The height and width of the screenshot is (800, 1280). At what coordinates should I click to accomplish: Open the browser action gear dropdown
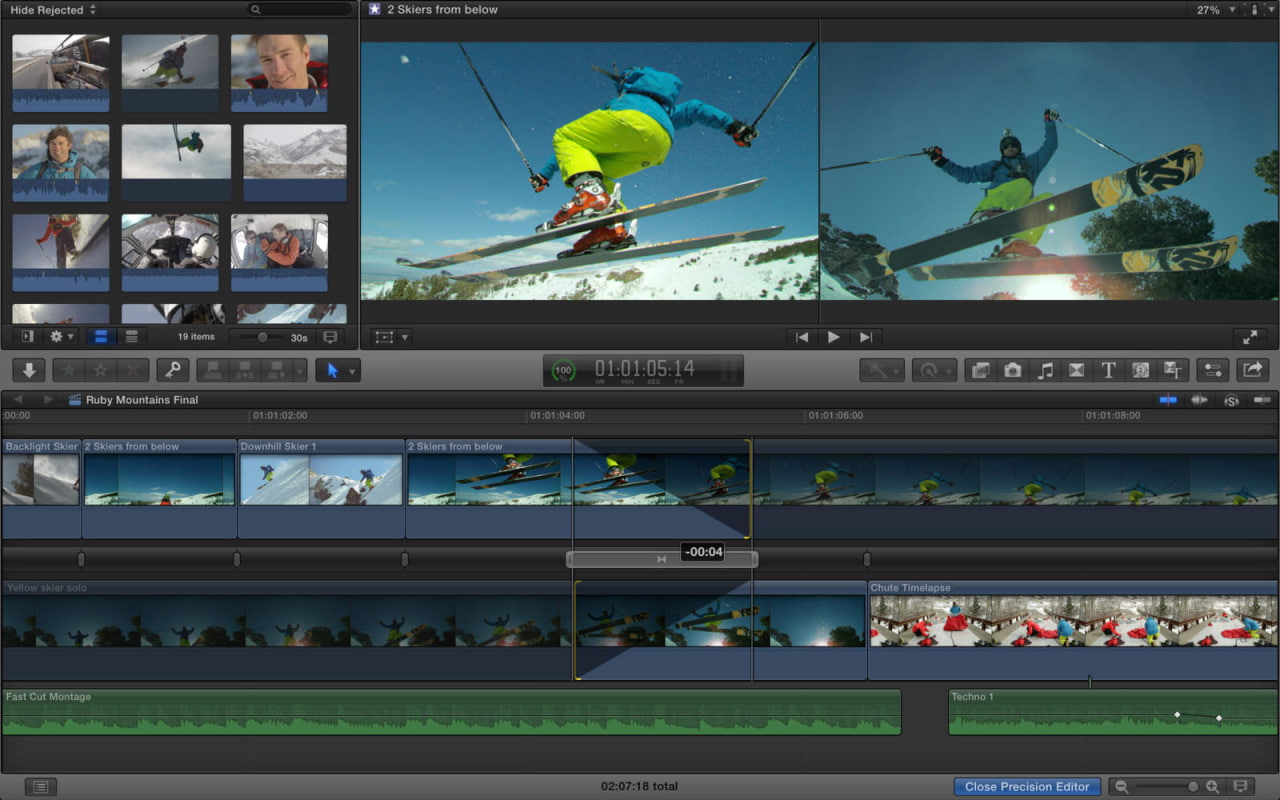pos(58,336)
